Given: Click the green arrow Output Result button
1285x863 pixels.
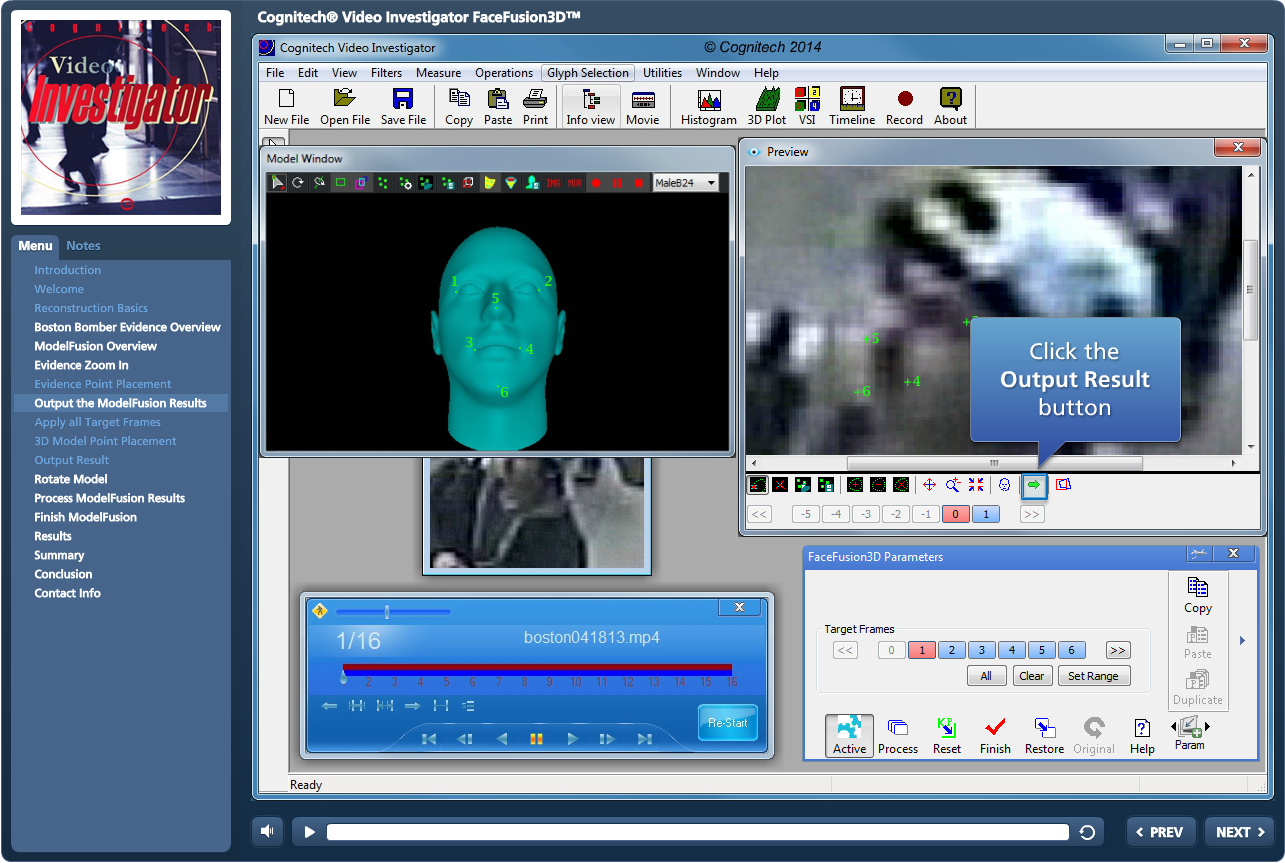Looking at the screenshot, I should coord(1034,485).
